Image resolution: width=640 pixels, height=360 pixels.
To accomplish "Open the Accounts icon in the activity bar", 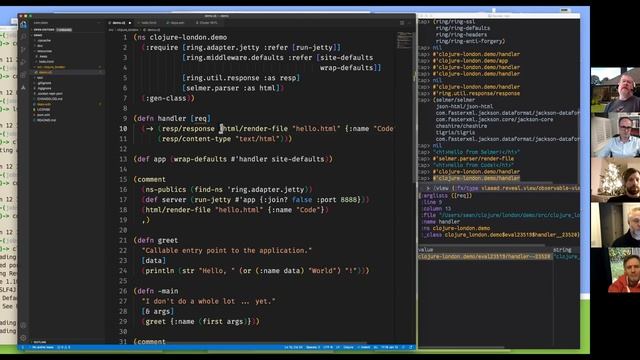I will 23,325.
